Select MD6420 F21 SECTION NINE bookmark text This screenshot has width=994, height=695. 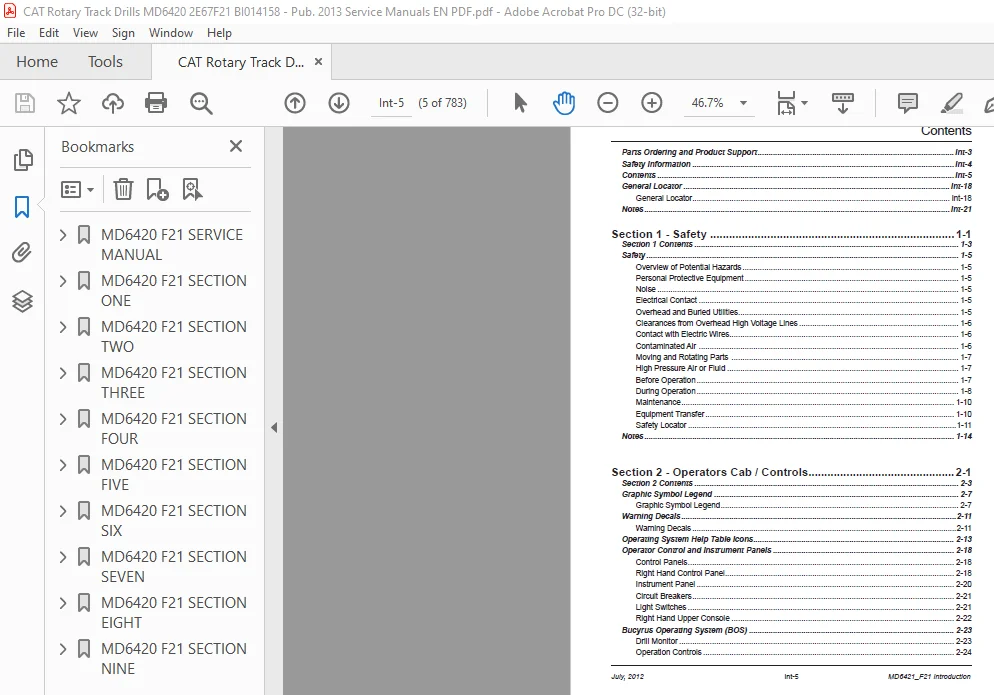[x=174, y=659]
